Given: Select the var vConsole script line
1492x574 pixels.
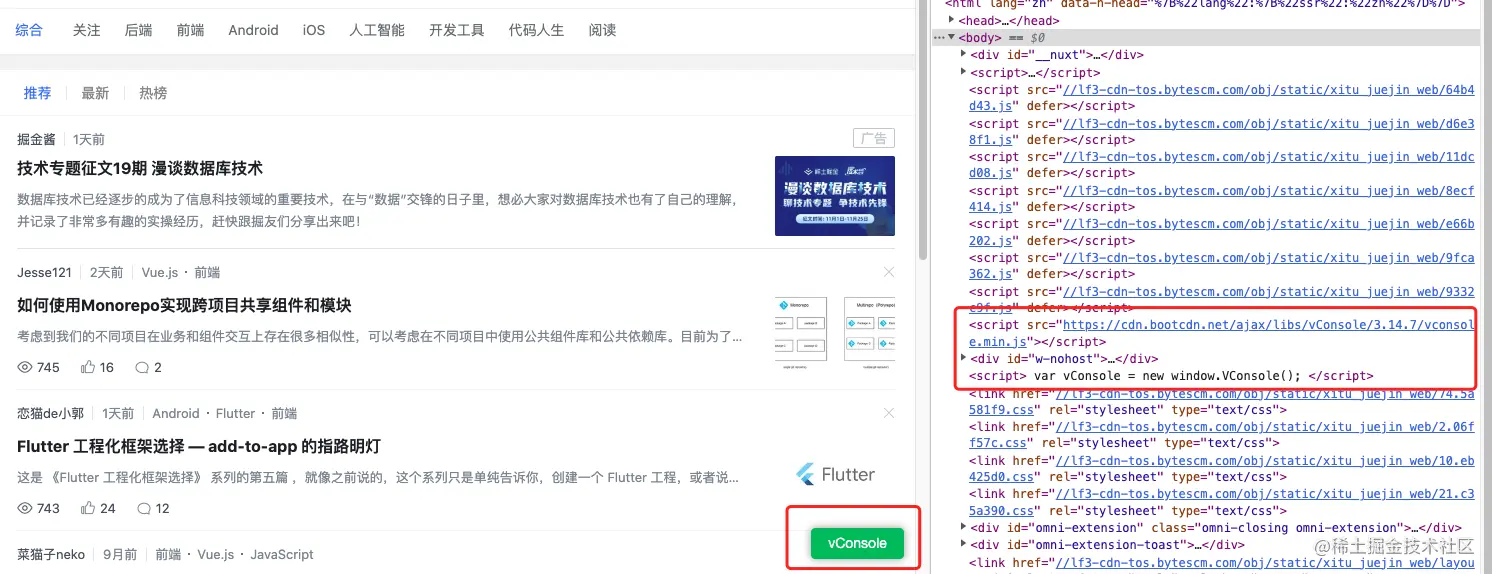Looking at the screenshot, I should [x=1171, y=376].
